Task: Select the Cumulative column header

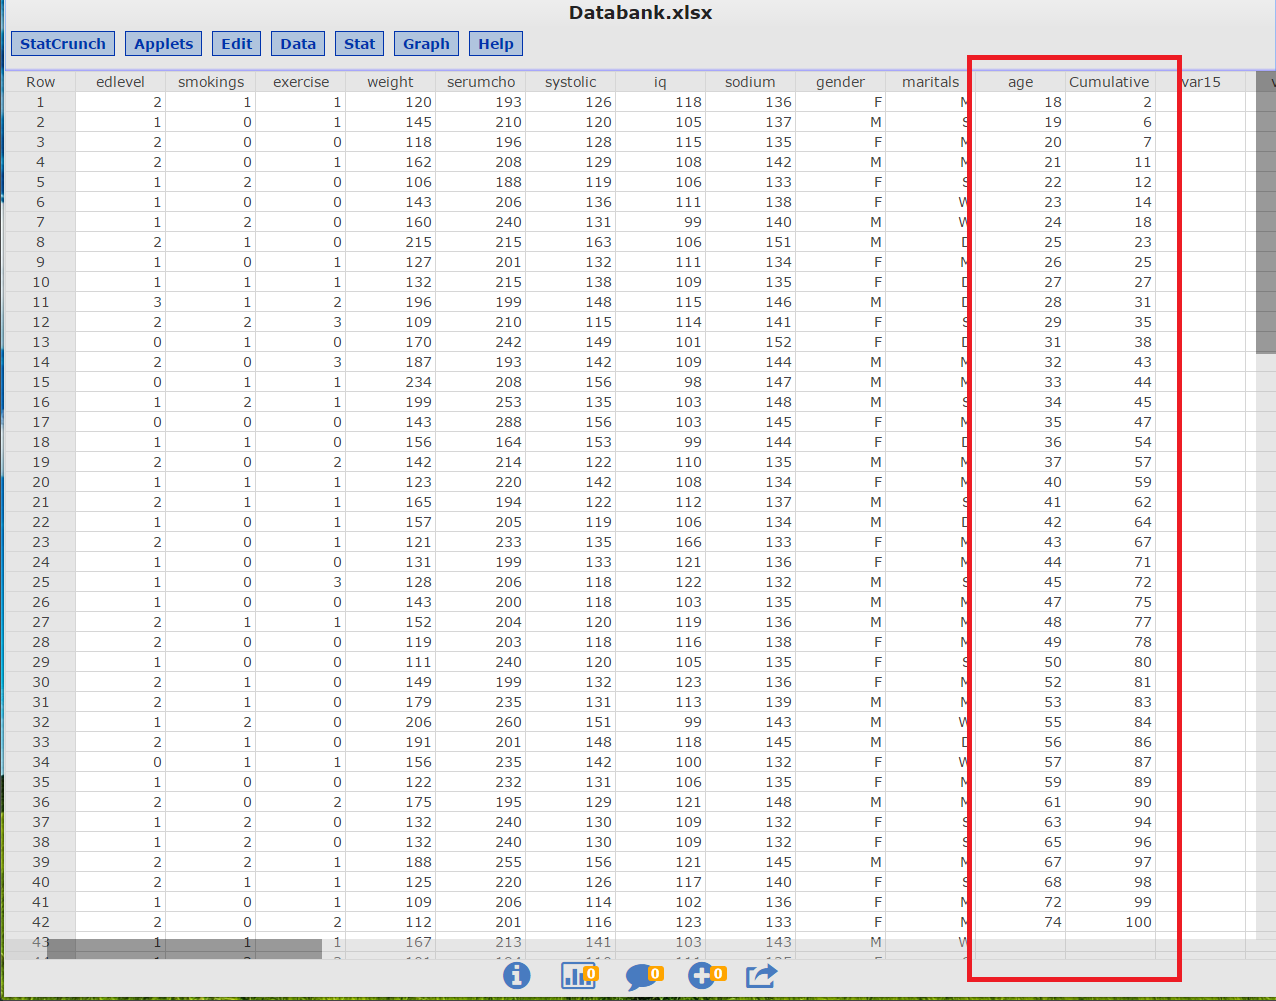Action: tap(1110, 82)
